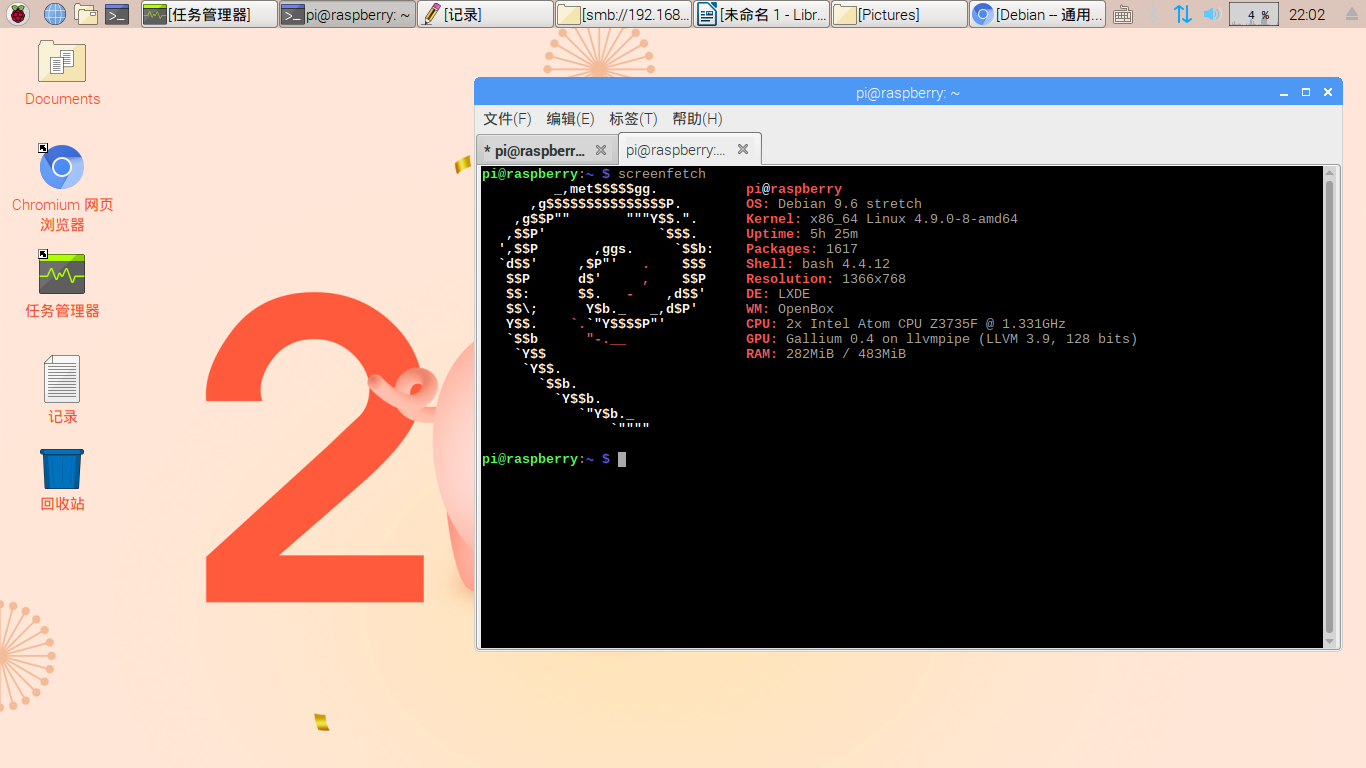Open the 帮助(H) menu in terminal
This screenshot has height=768, width=1366.
click(x=697, y=118)
